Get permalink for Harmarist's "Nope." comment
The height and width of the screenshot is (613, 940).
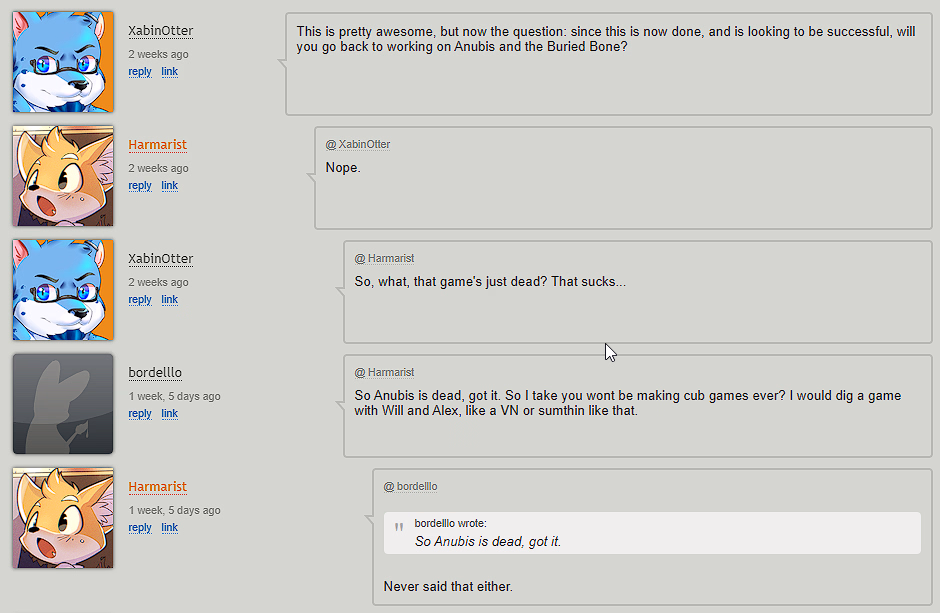click(170, 186)
